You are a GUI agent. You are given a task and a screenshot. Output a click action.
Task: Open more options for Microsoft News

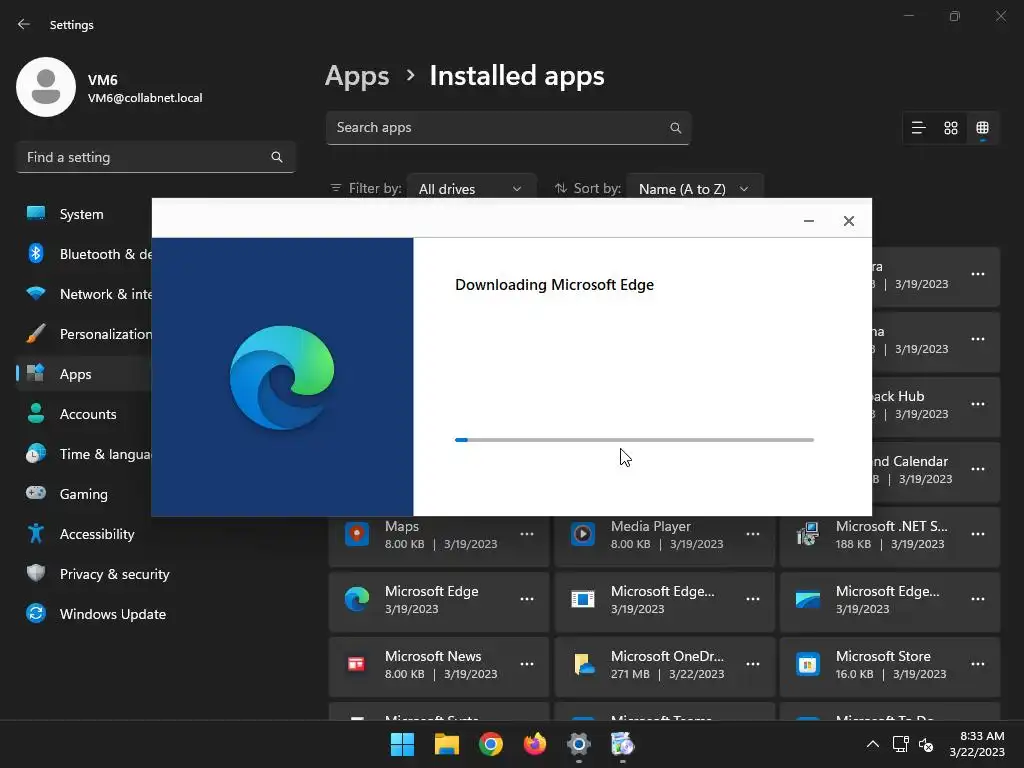pyautogui.click(x=527, y=664)
